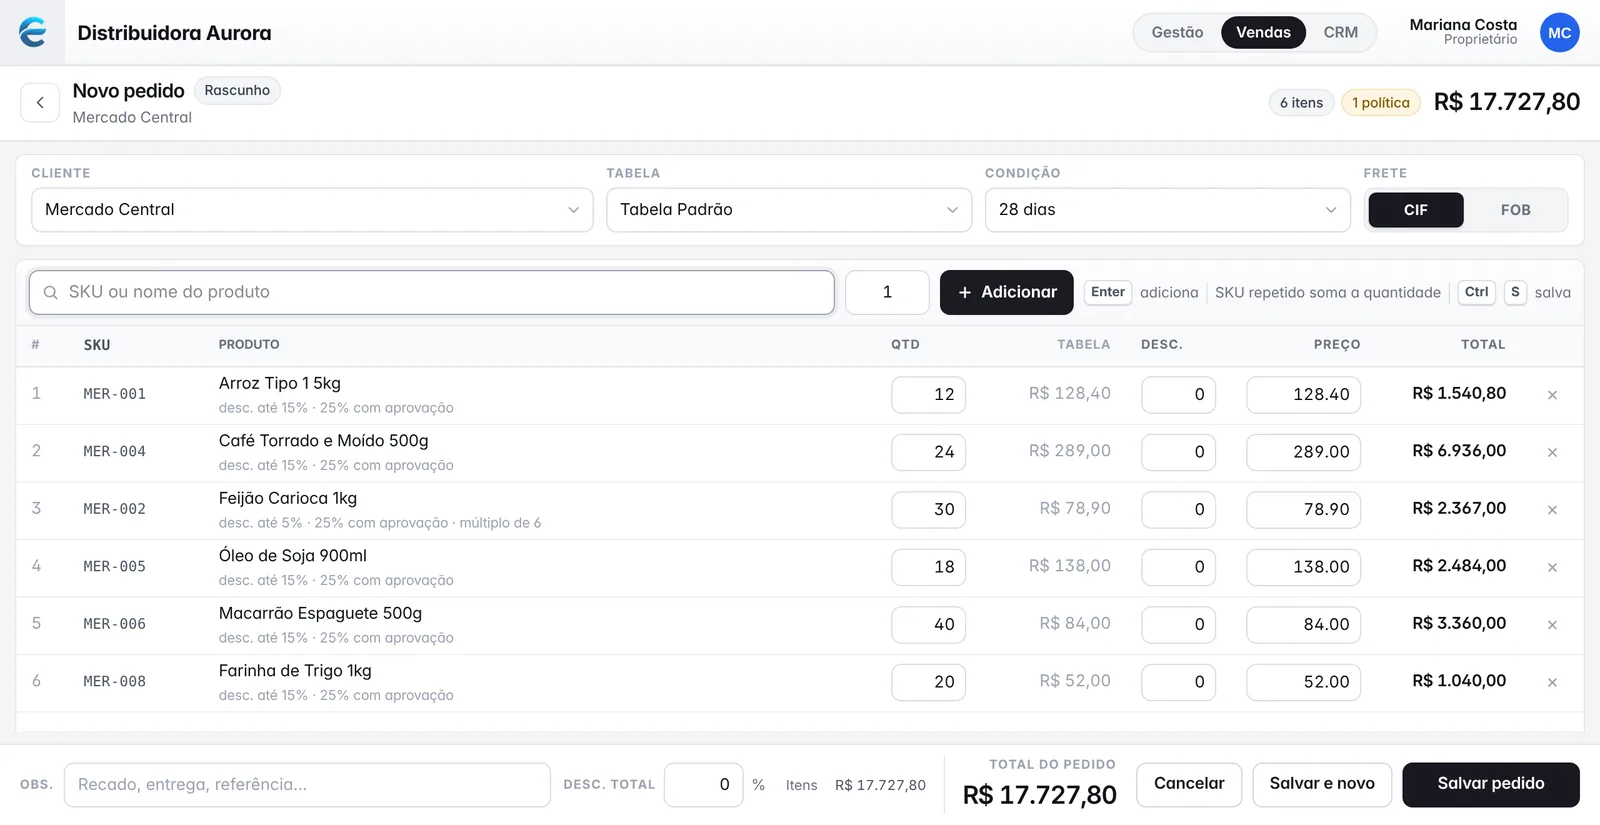Click the PRODUTO column header

[x=249, y=345]
